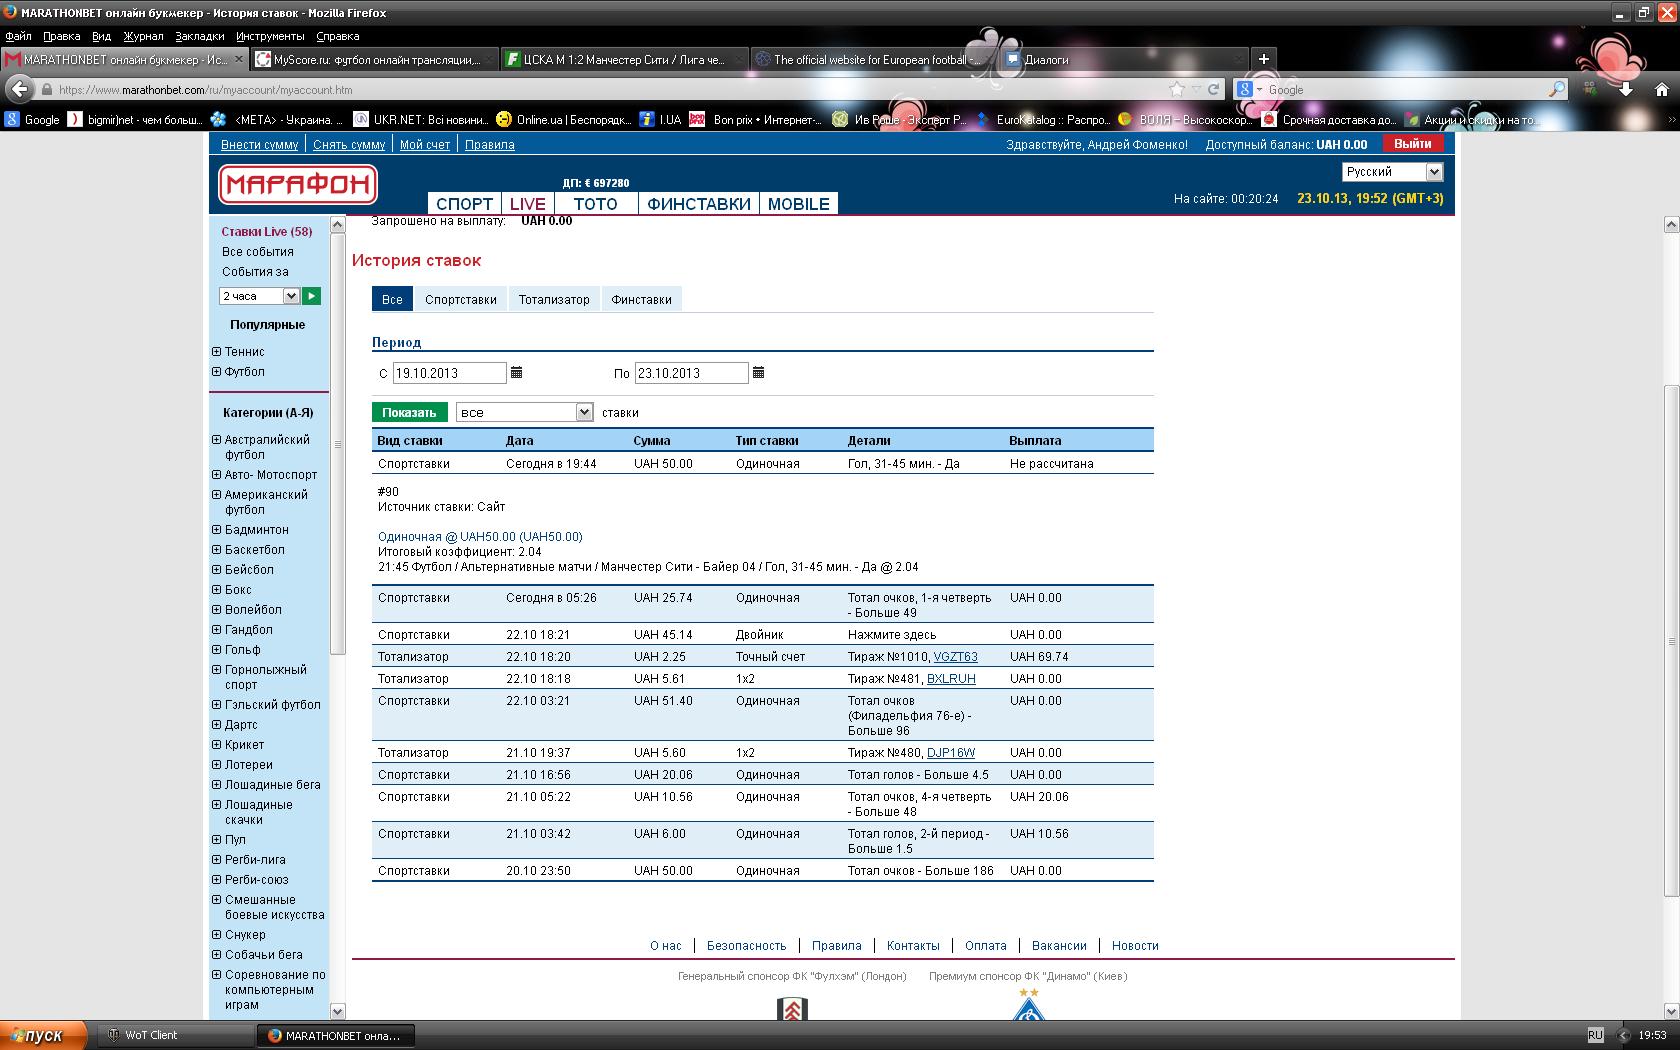
Task: Open the Google bookmark in bookmarks bar
Action: coord(32,119)
